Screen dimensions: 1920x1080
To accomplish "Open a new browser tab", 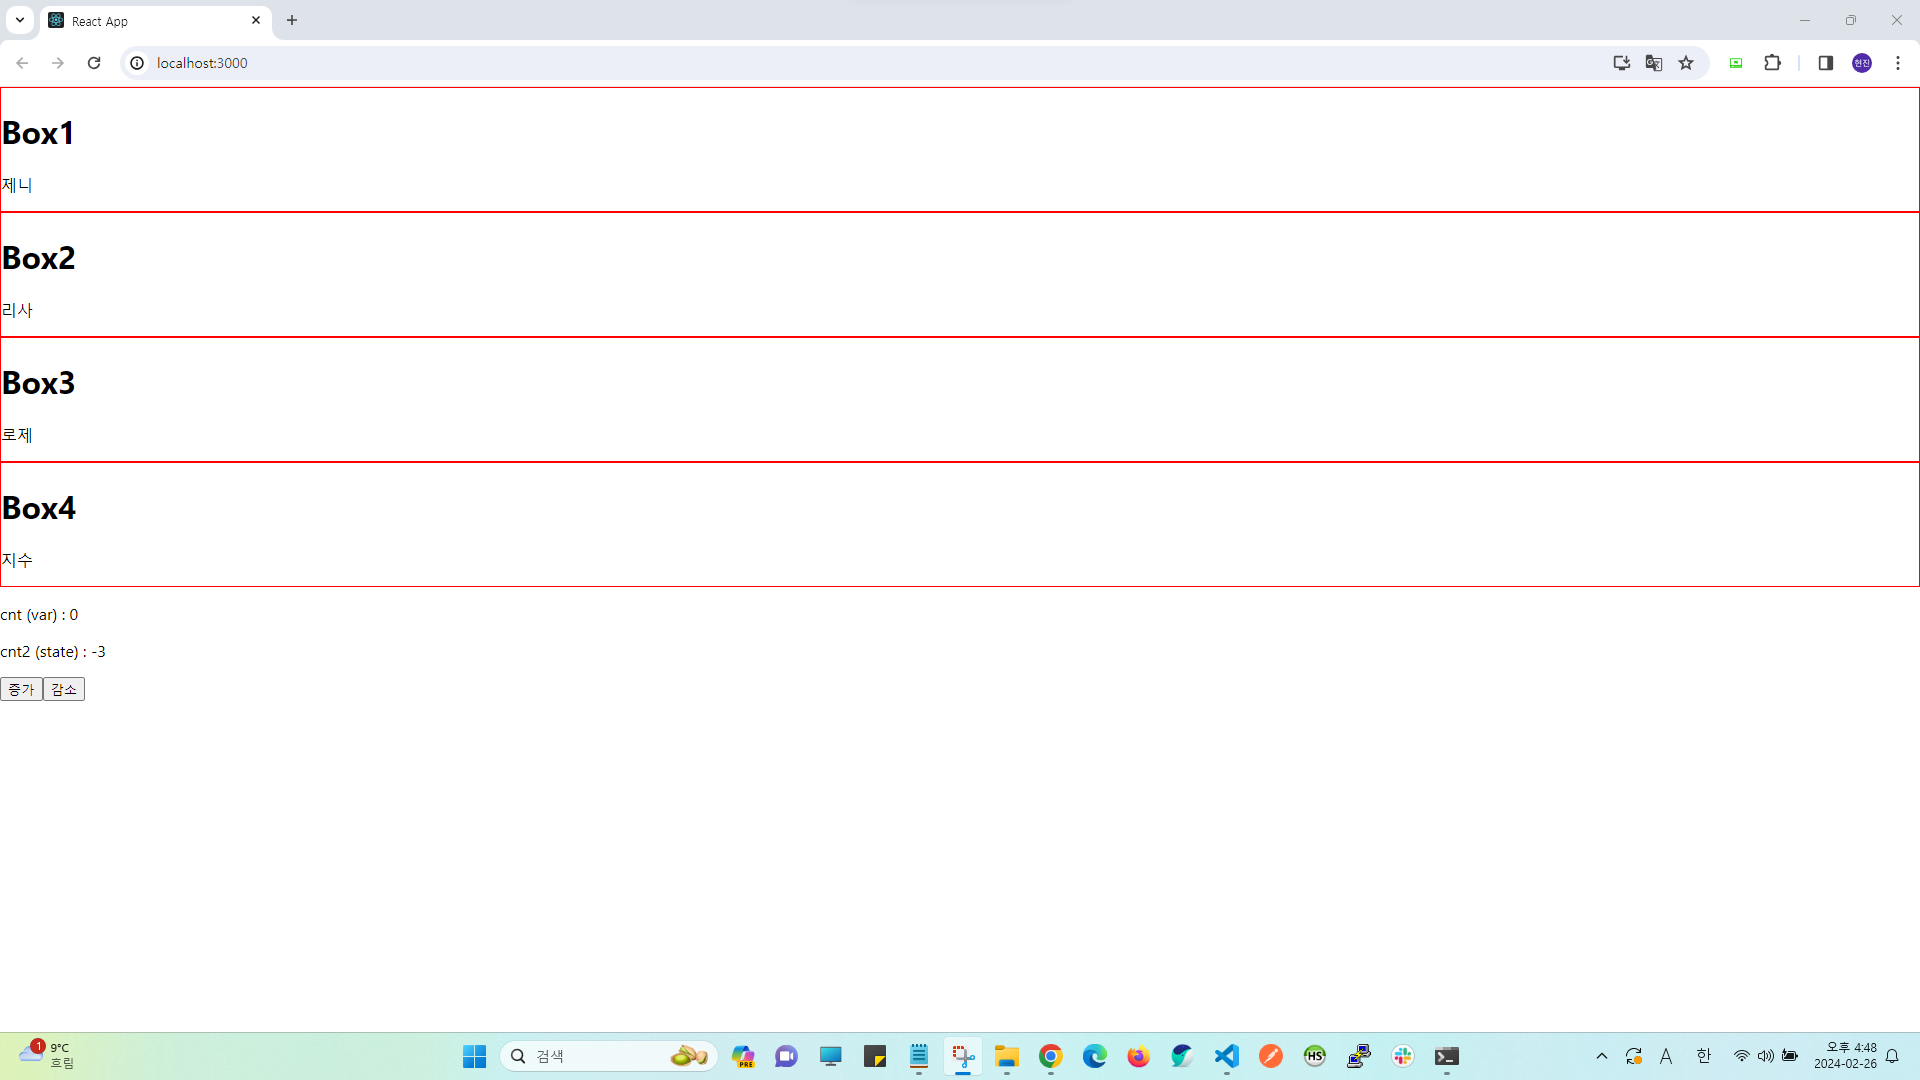I will tap(292, 20).
